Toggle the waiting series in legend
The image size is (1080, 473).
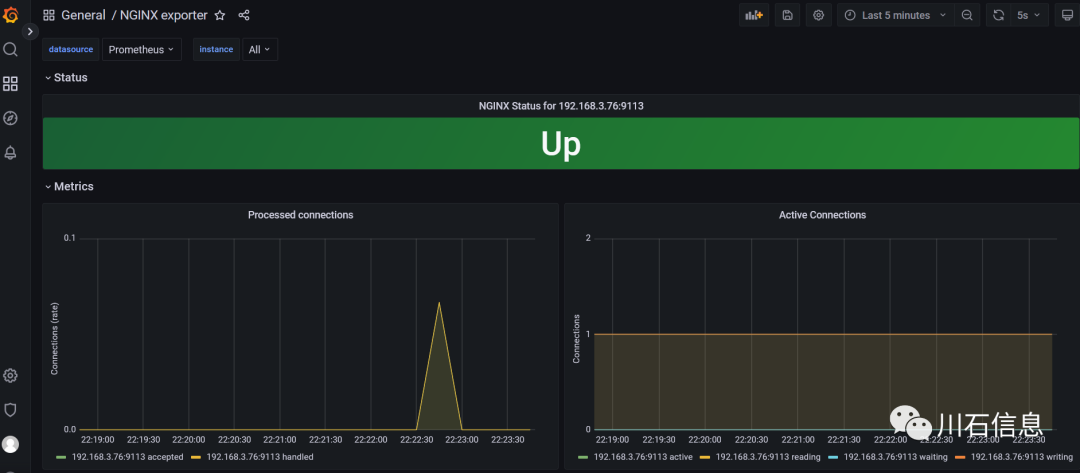coord(895,456)
